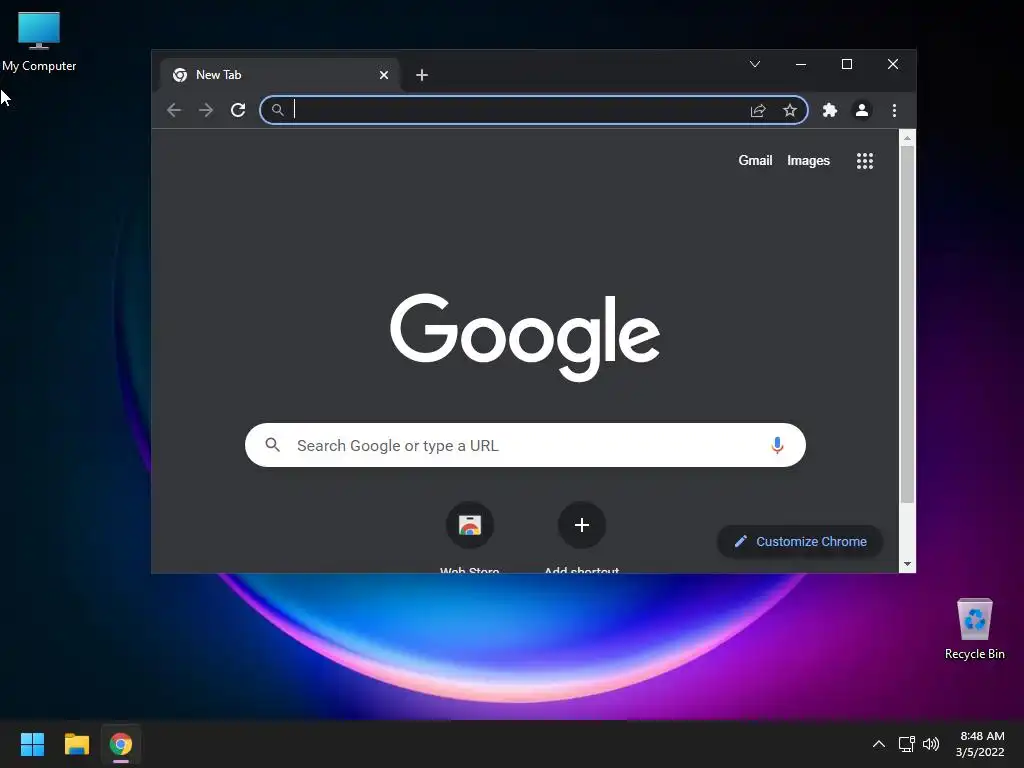Minimize the Chrome window
Image resolution: width=1024 pixels, height=768 pixels.
pyautogui.click(x=801, y=64)
